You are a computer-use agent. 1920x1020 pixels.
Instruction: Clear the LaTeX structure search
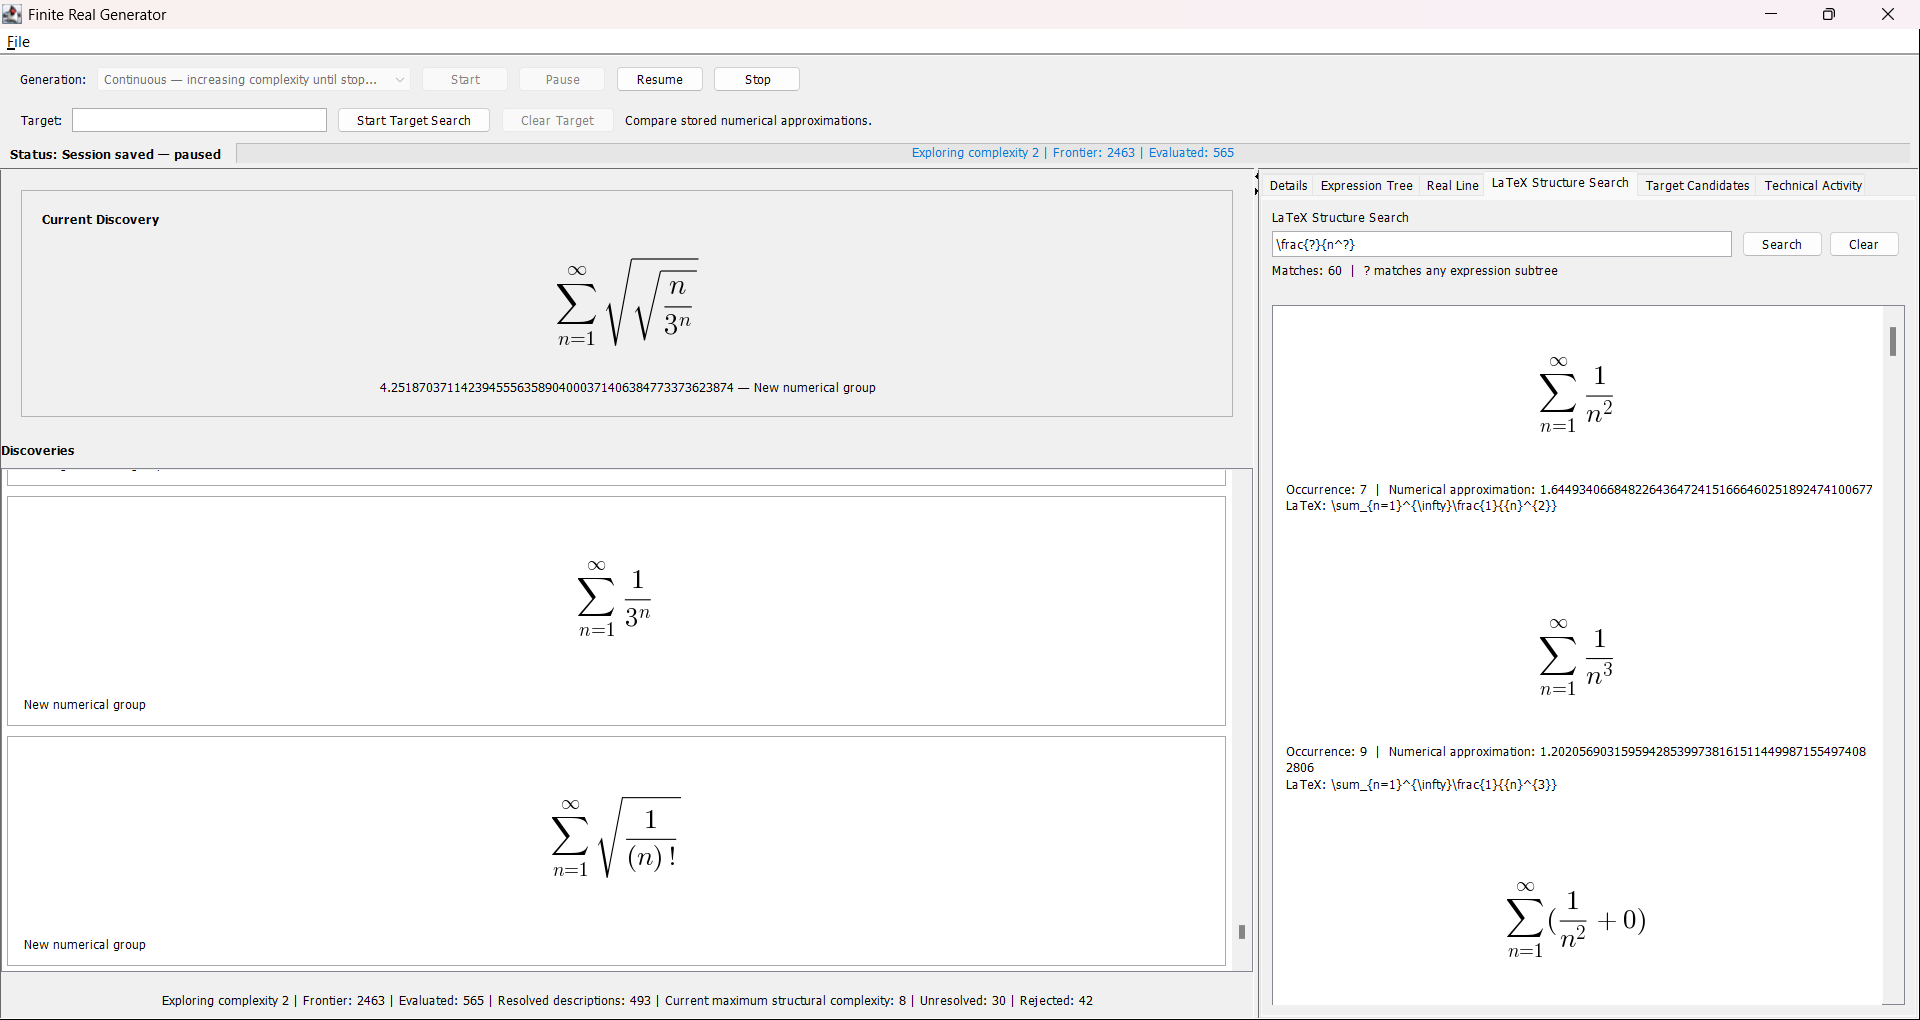click(x=1863, y=245)
